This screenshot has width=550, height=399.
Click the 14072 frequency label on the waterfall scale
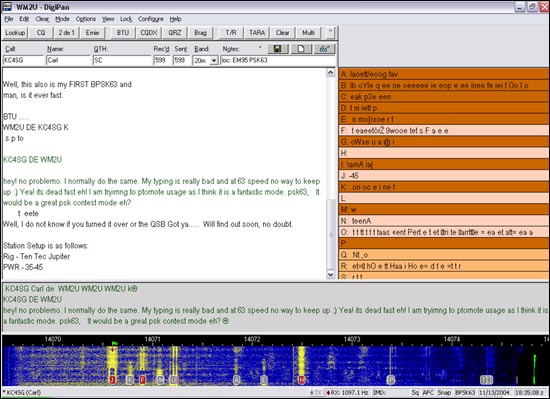click(252, 339)
